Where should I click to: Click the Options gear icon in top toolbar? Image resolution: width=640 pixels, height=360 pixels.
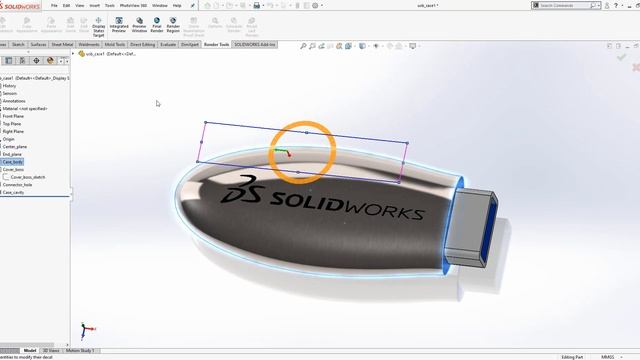(315, 5)
